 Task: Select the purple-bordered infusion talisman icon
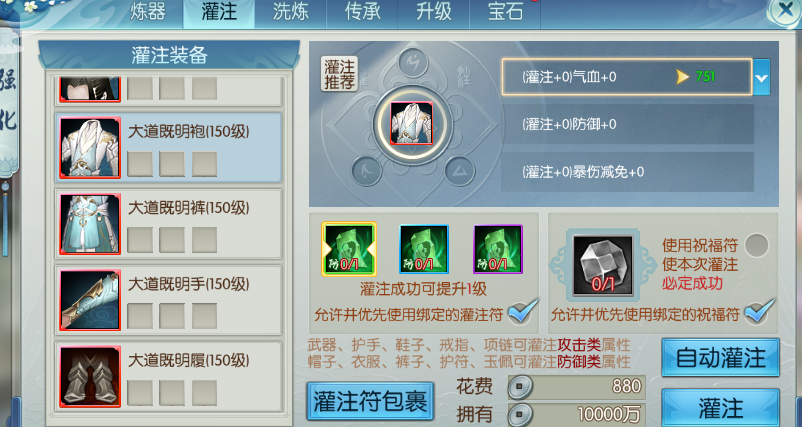498,249
